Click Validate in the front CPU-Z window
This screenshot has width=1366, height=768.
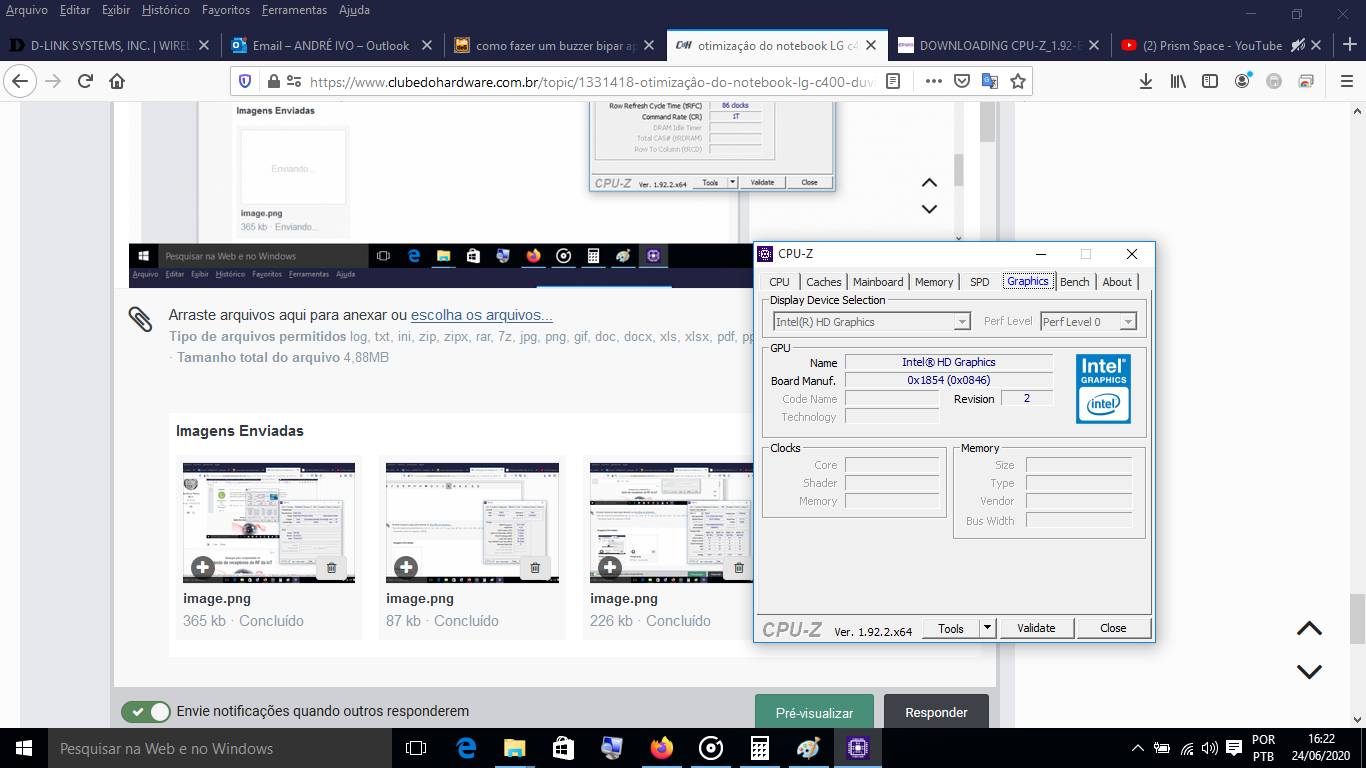point(1036,628)
